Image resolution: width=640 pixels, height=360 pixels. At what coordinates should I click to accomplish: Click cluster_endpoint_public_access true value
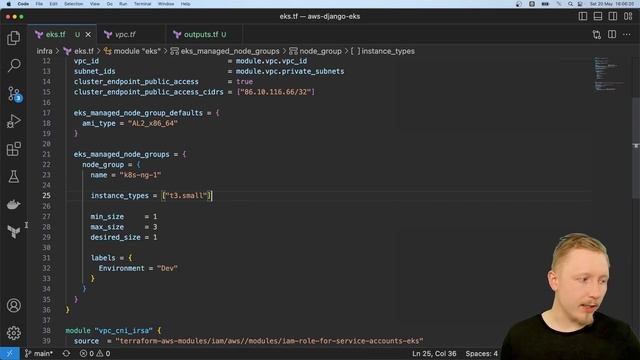244,82
